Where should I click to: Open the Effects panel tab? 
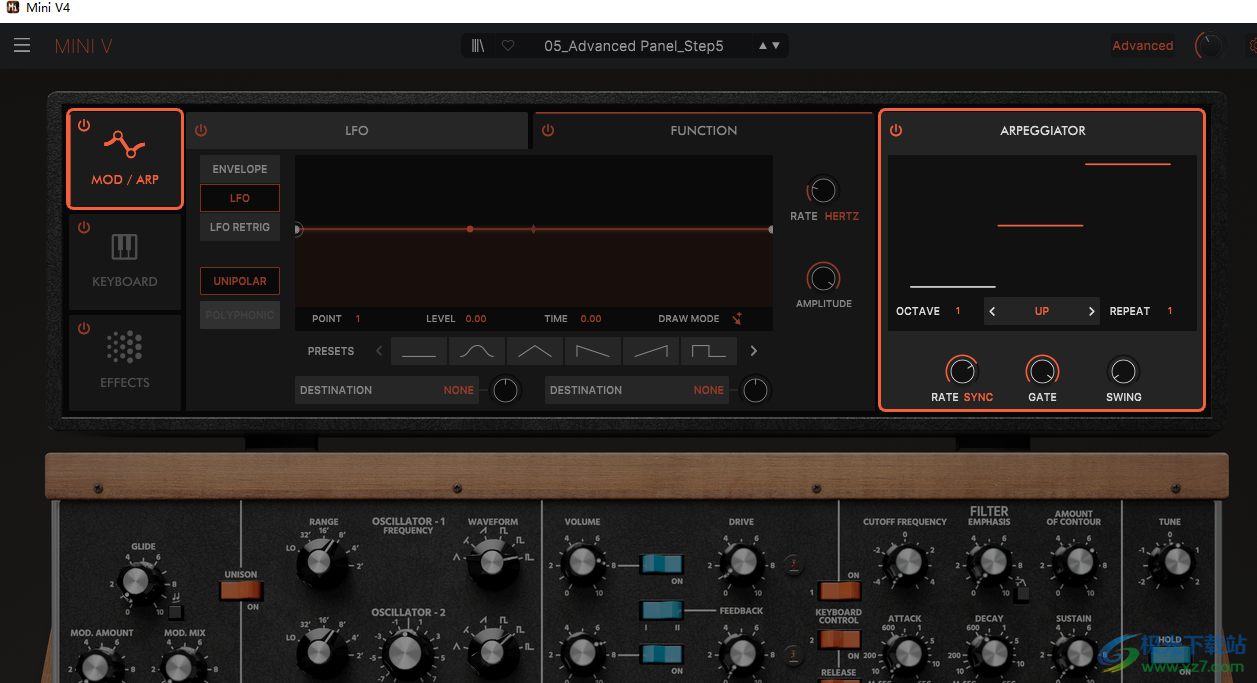125,361
